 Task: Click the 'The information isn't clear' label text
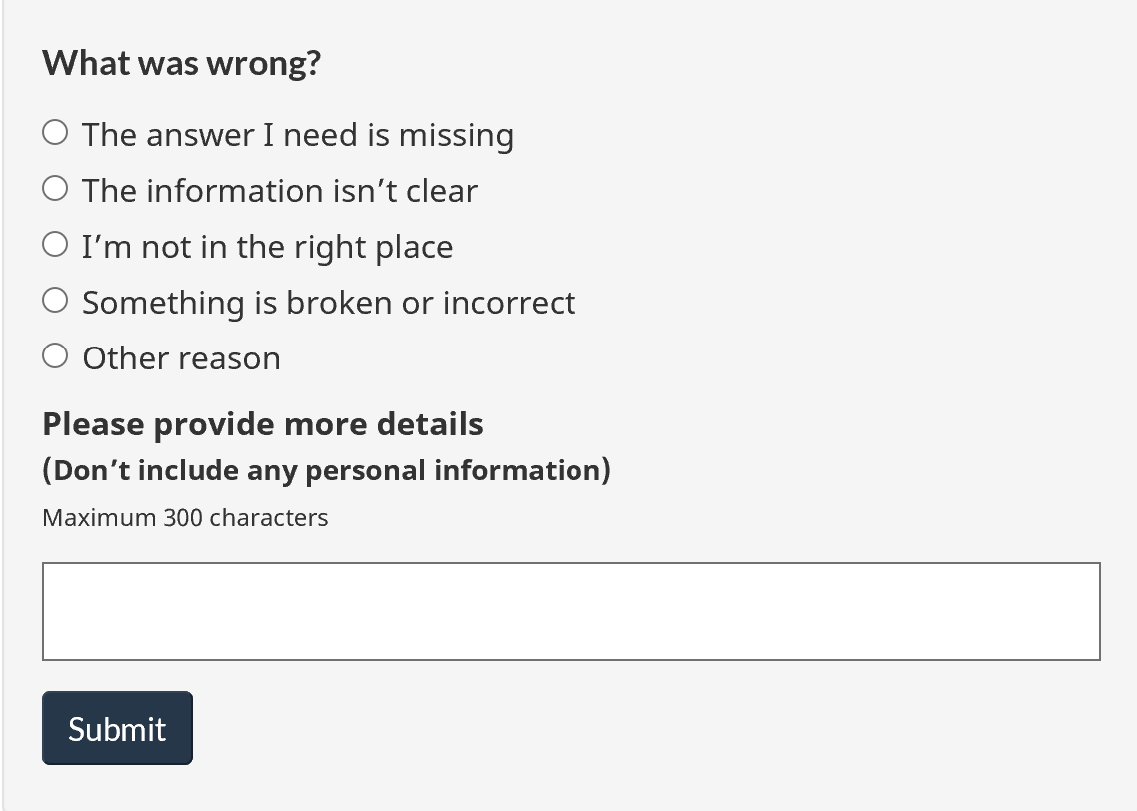coord(279,191)
